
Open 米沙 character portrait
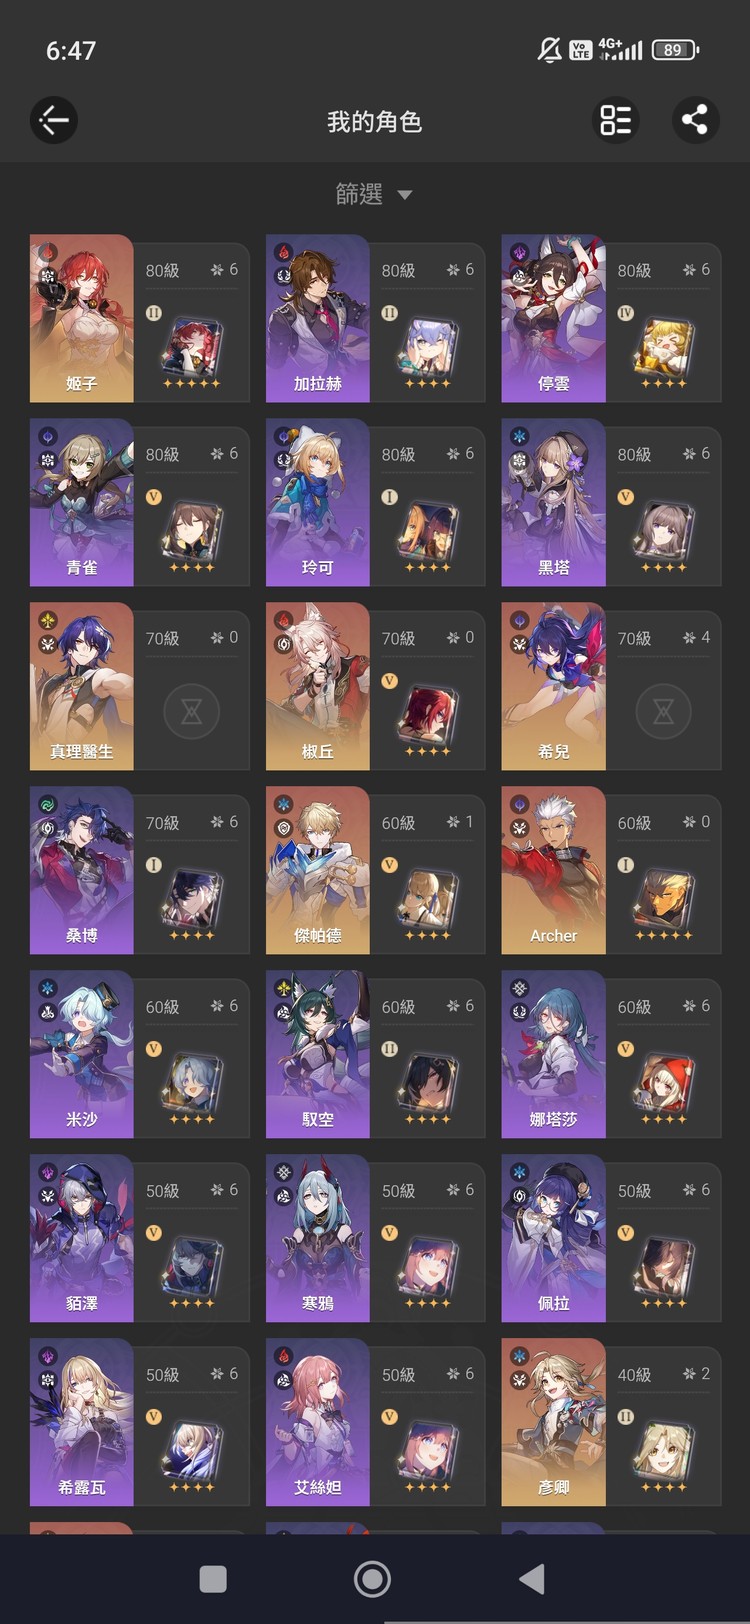pos(82,1055)
